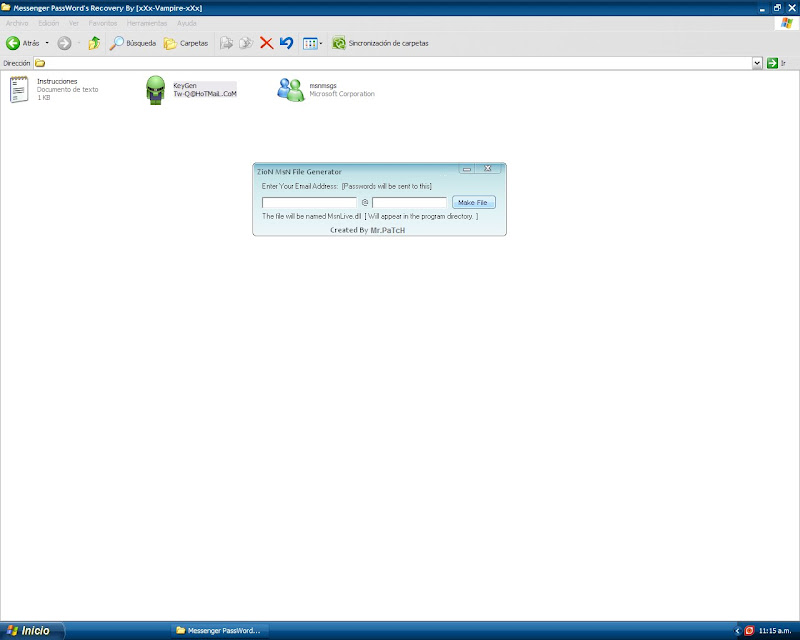Delete with the red X icon
The width and height of the screenshot is (800, 640).
[x=266, y=43]
